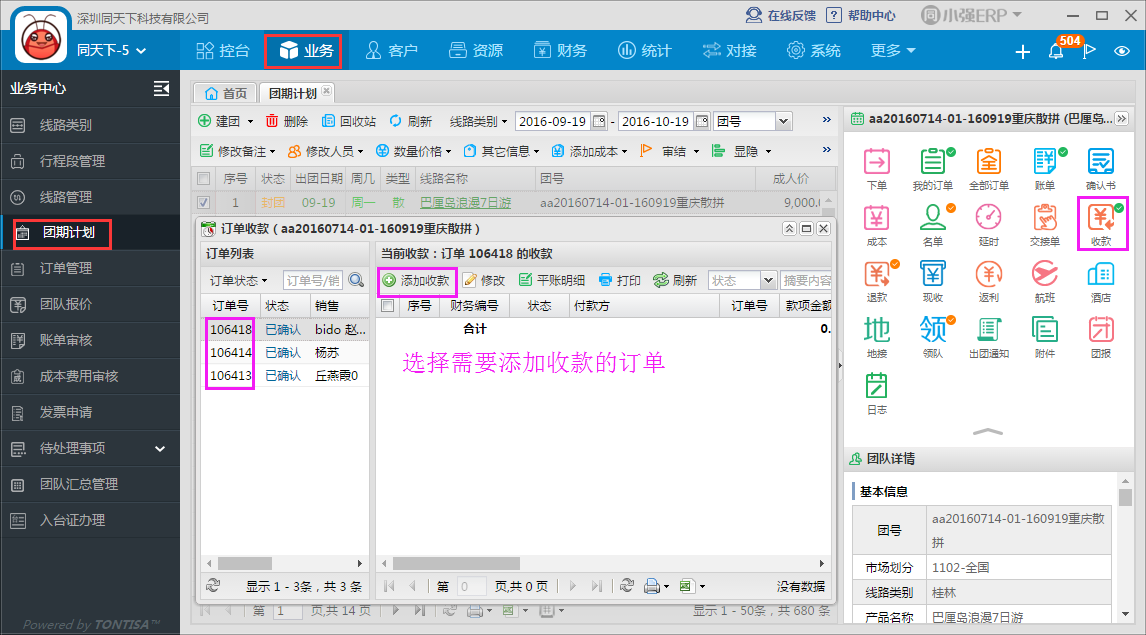Open 更多 menu in top navigation

(892, 50)
